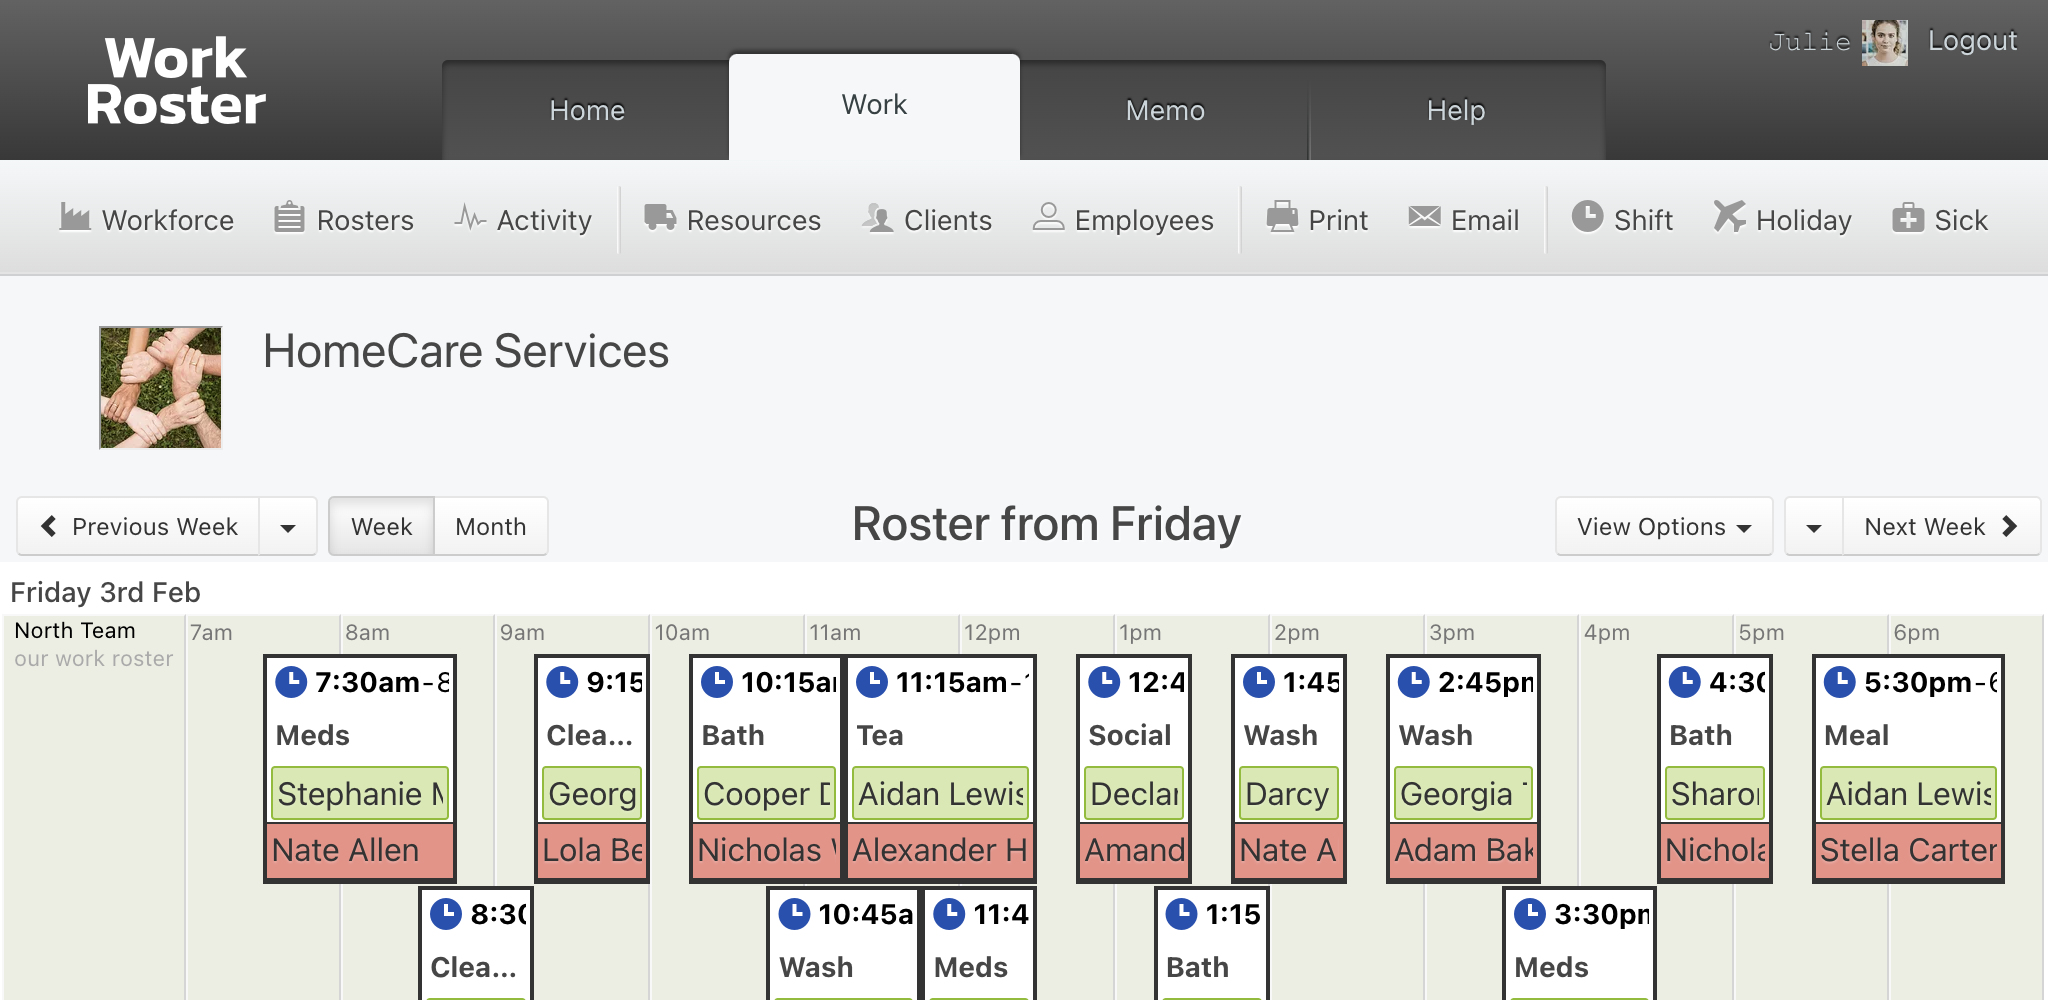Select the Resources truck icon
Screen dimensions: 2048x1000
pos(660,218)
